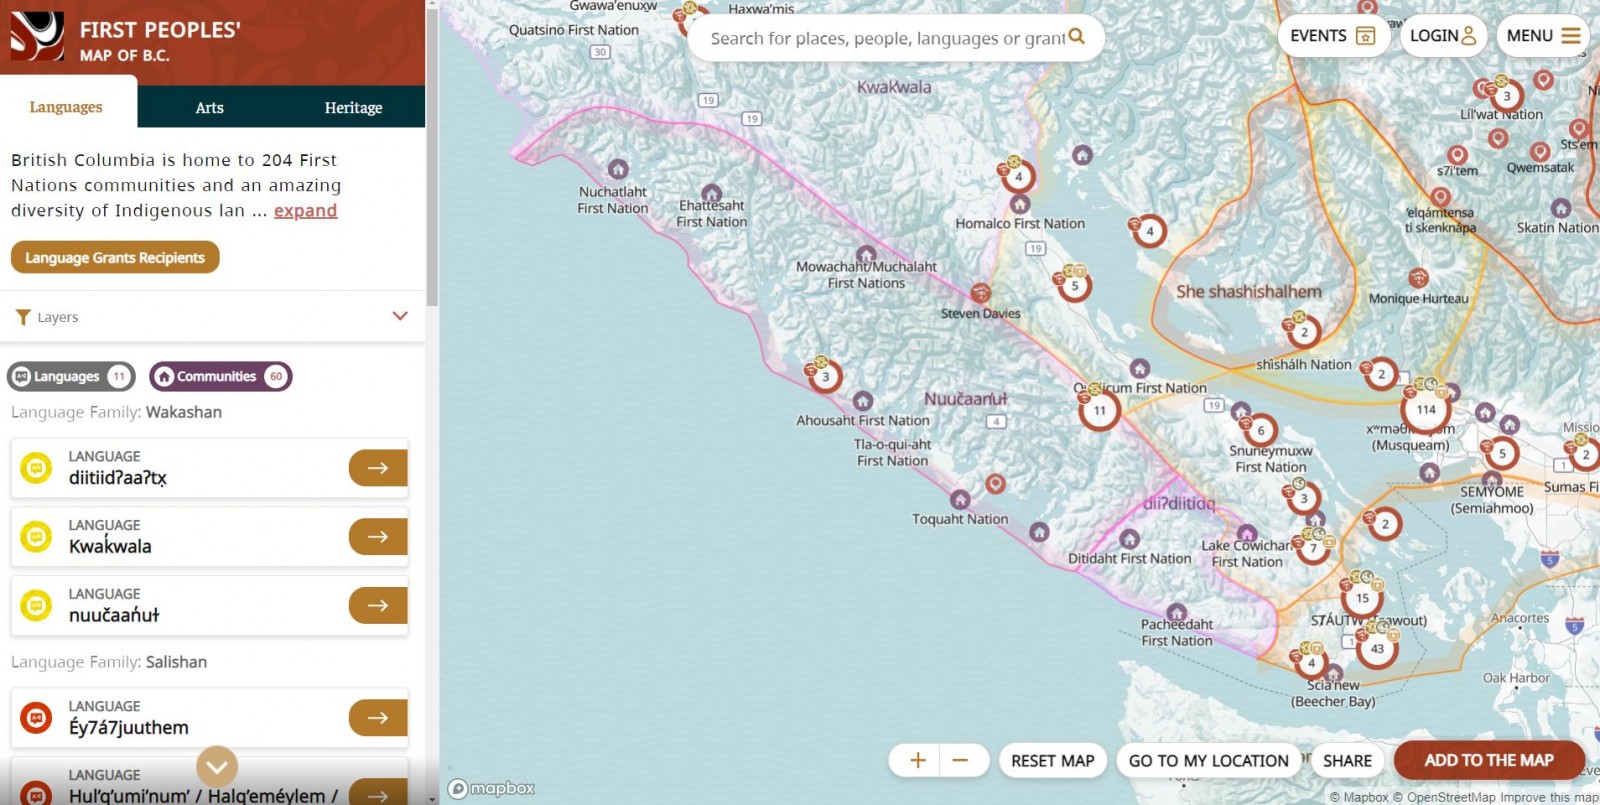This screenshot has width=1600, height=805.
Task: Click the 114 cluster marker near Musqueam
Action: tap(1426, 409)
